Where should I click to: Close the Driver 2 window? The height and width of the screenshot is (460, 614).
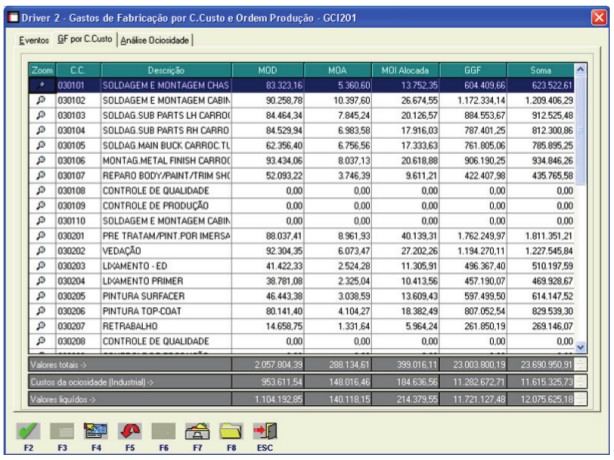(x=599, y=18)
